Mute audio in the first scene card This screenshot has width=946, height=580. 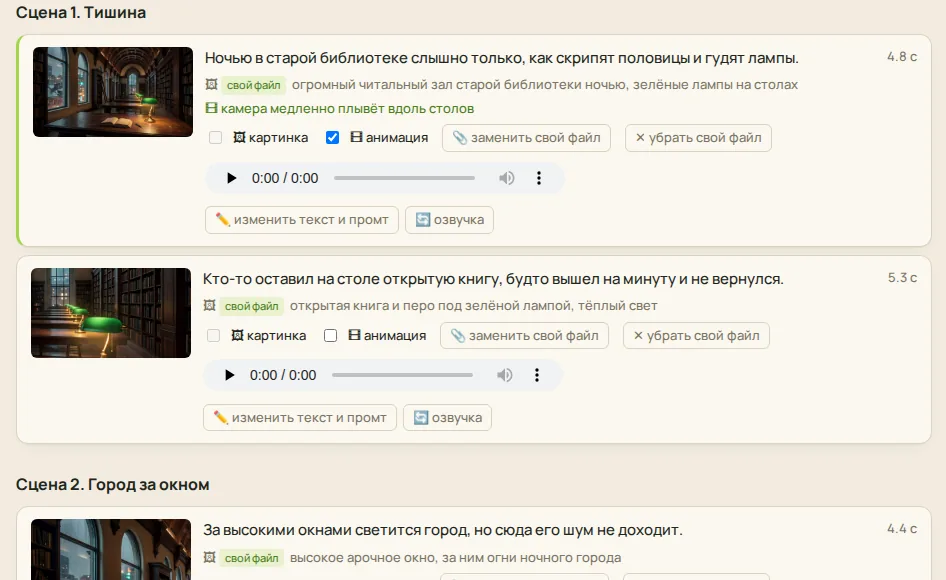pos(507,178)
